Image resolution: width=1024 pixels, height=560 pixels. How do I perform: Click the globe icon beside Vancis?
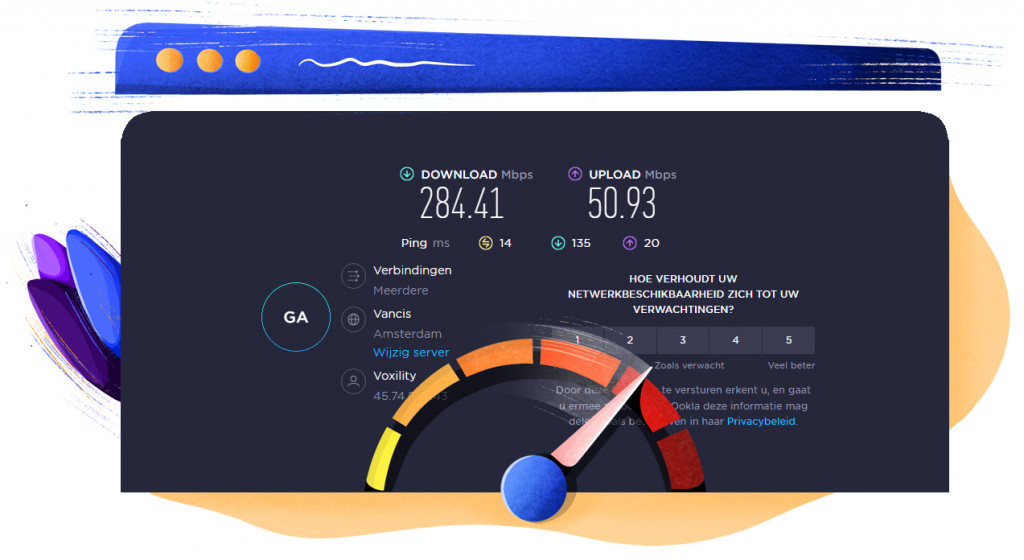[353, 320]
